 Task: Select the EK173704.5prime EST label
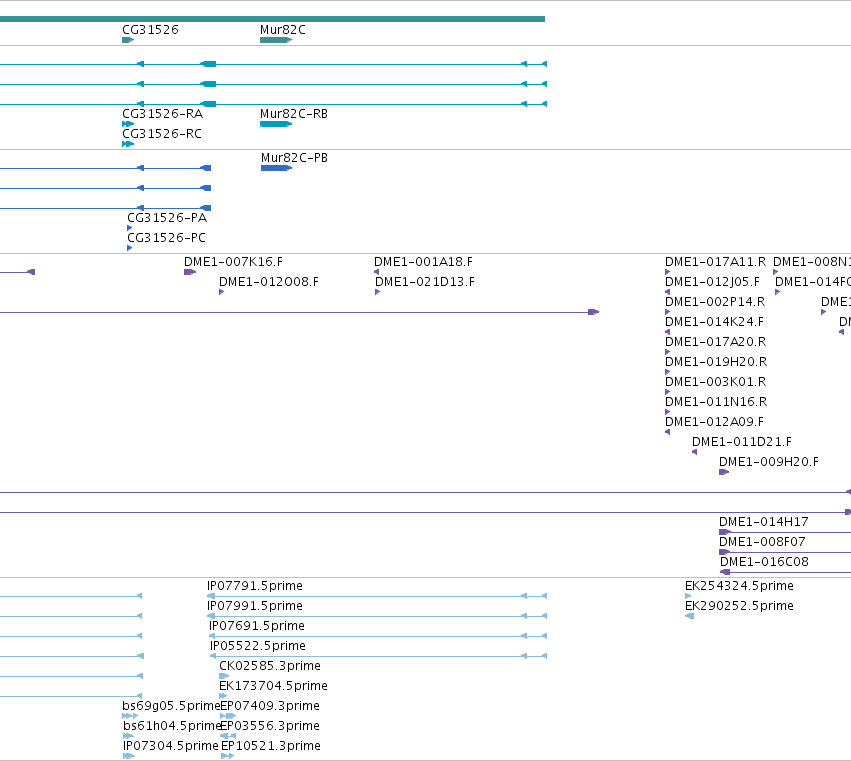pos(273,687)
